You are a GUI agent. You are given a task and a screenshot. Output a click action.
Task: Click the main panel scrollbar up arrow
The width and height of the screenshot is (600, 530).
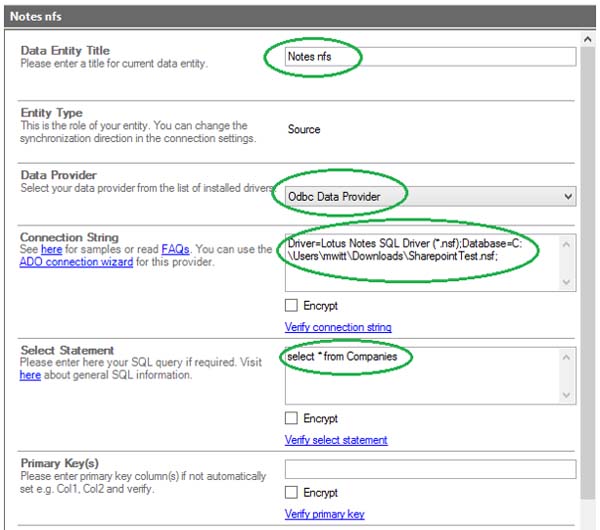(x=588, y=39)
